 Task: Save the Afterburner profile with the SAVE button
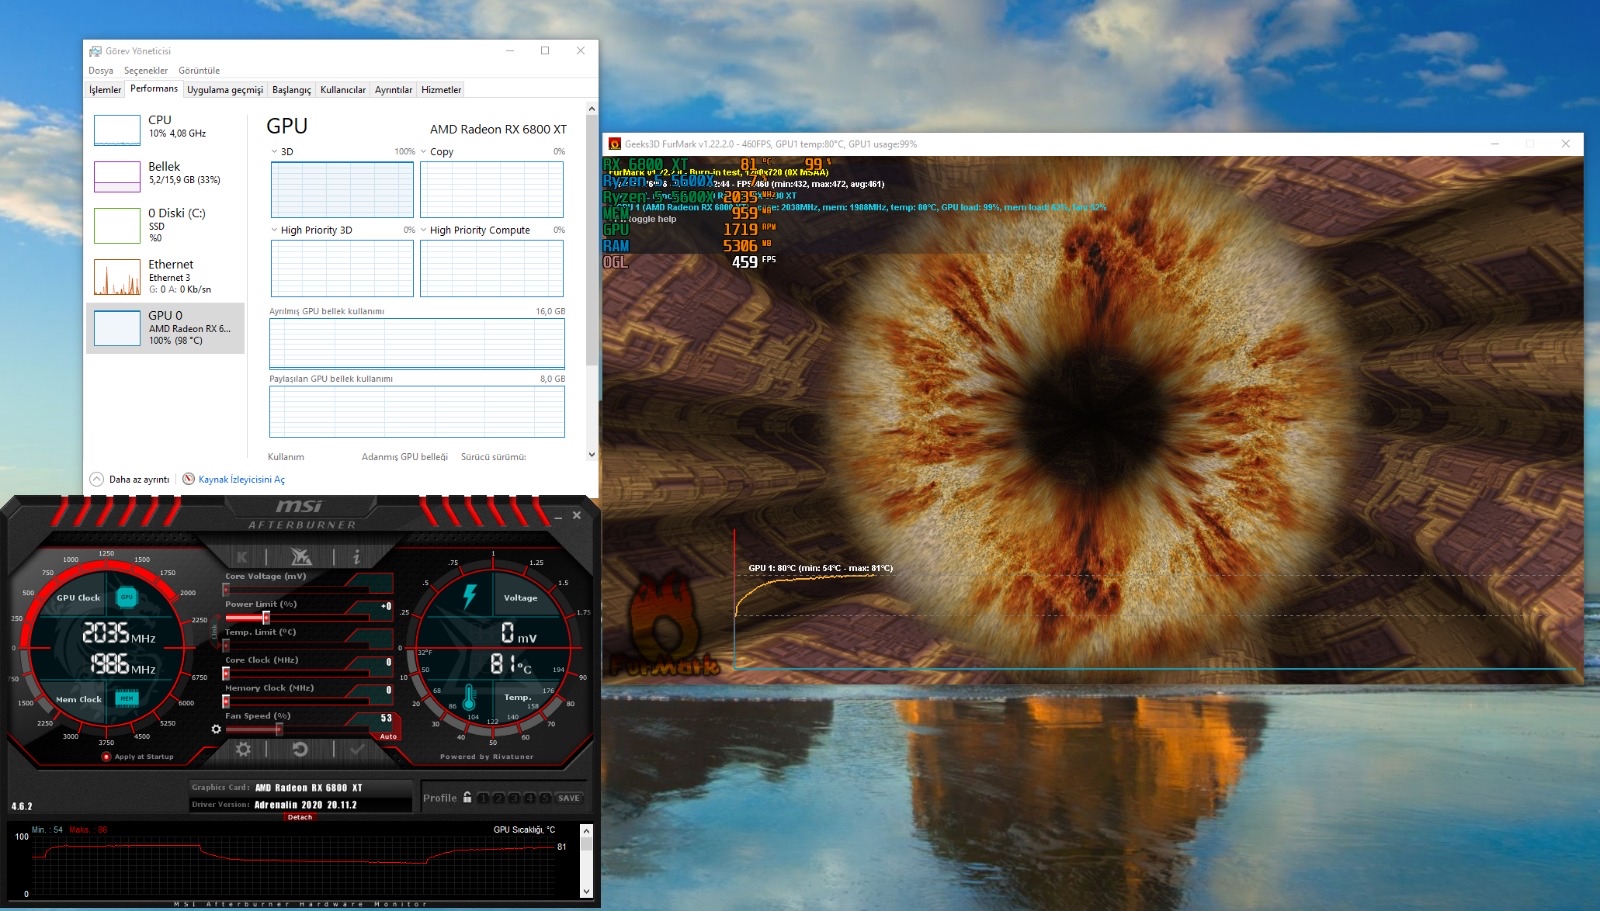click(x=569, y=798)
